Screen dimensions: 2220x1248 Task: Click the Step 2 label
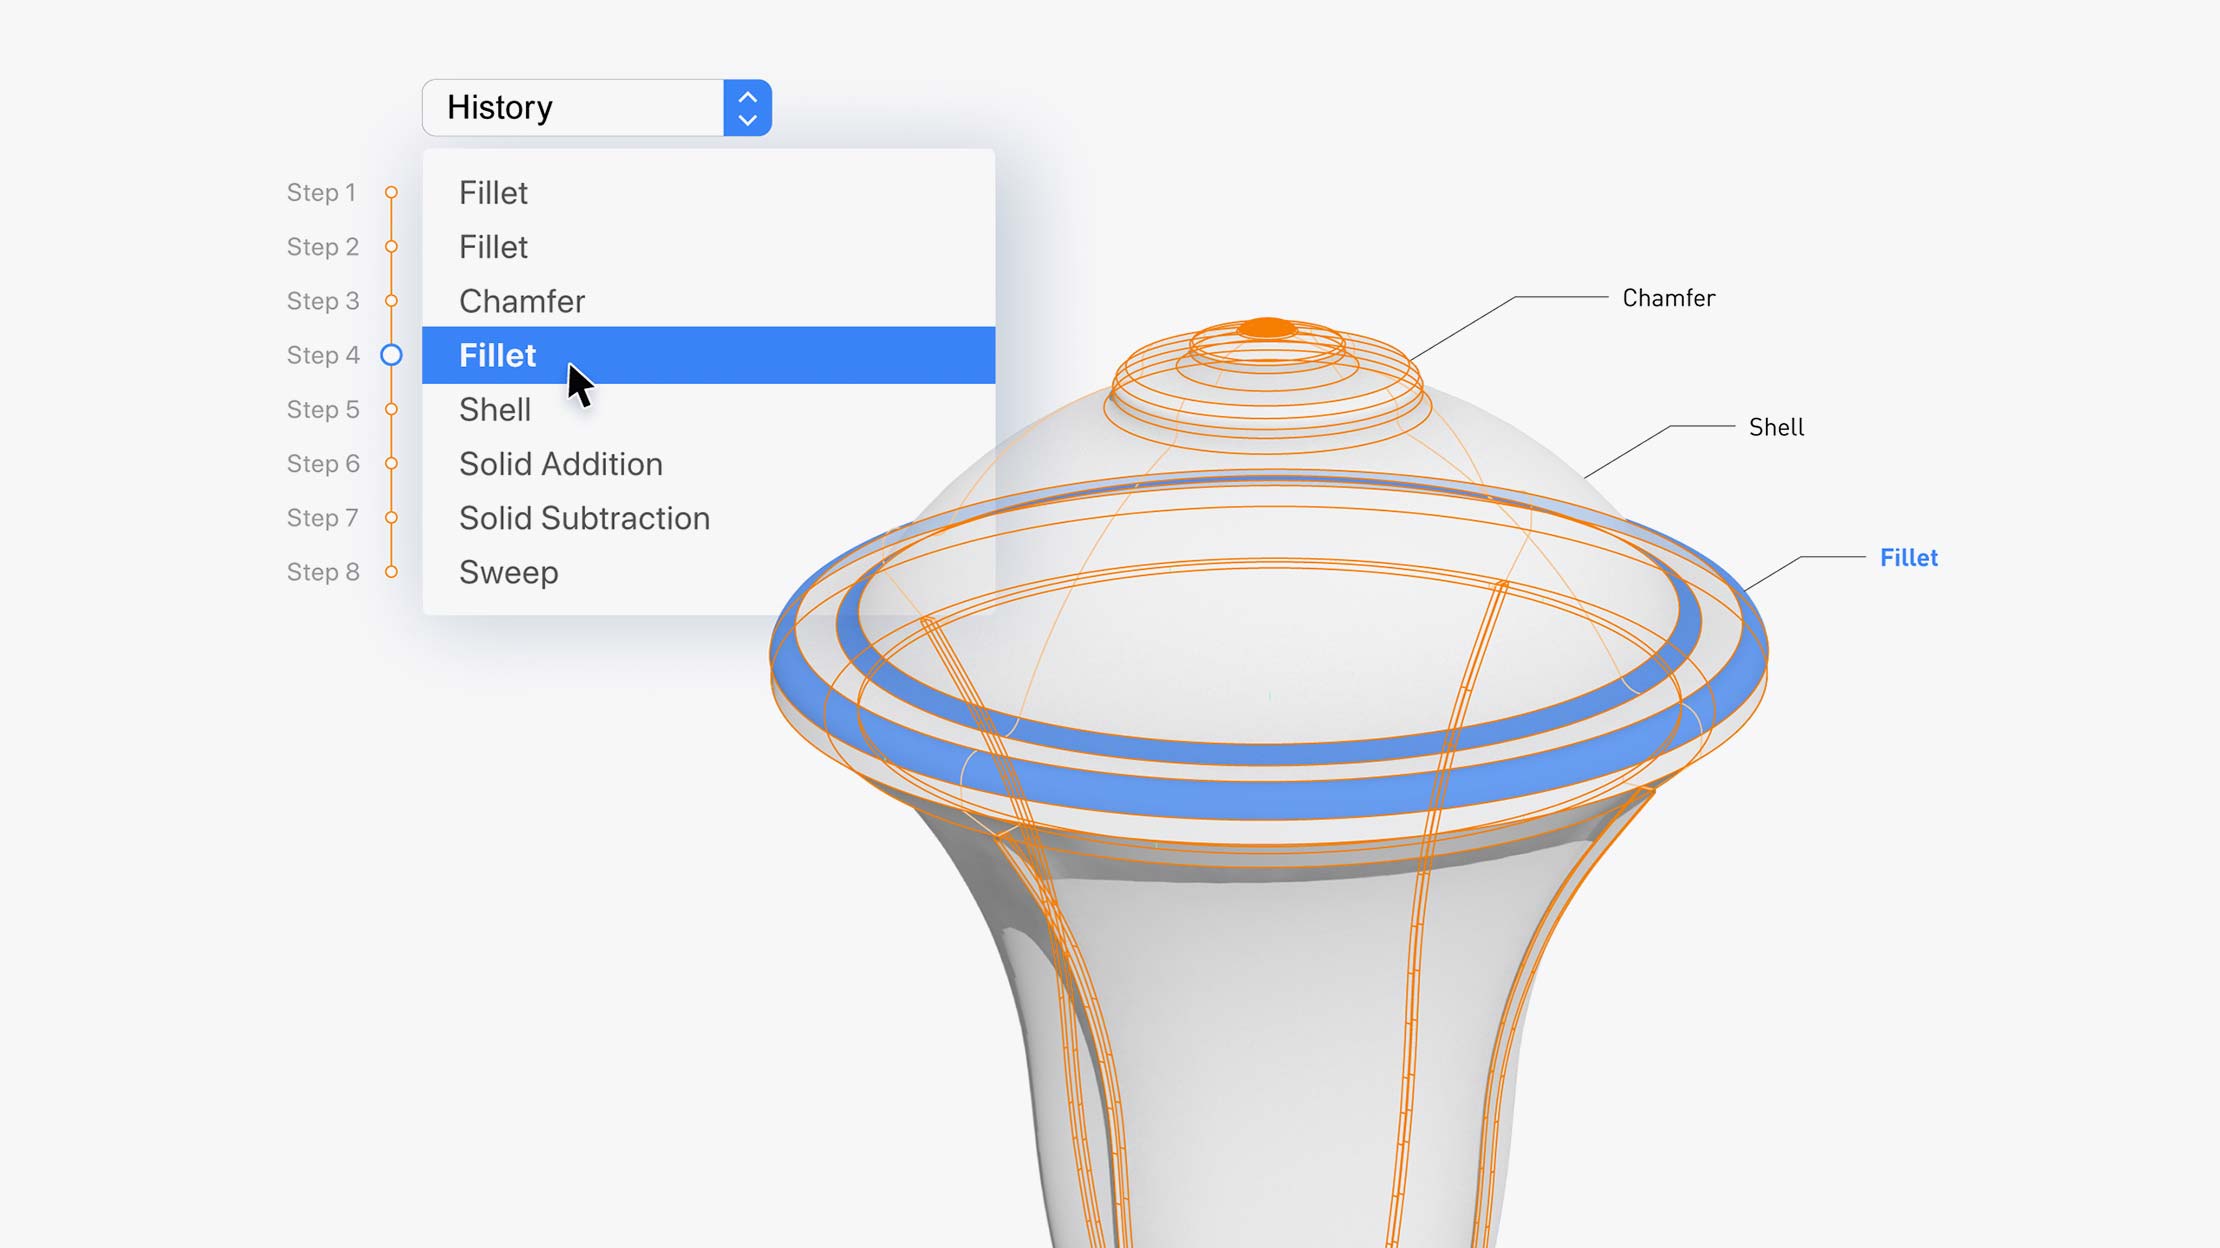click(322, 246)
